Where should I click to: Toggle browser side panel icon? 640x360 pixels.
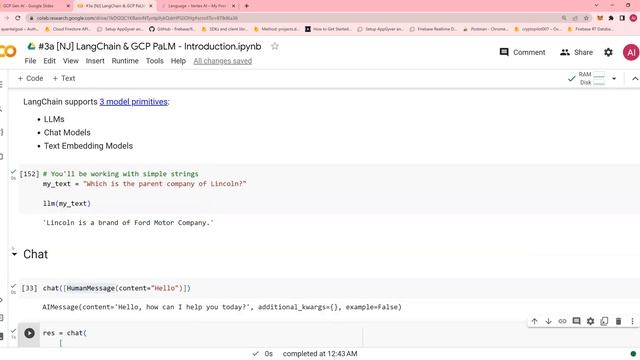coord(622,18)
